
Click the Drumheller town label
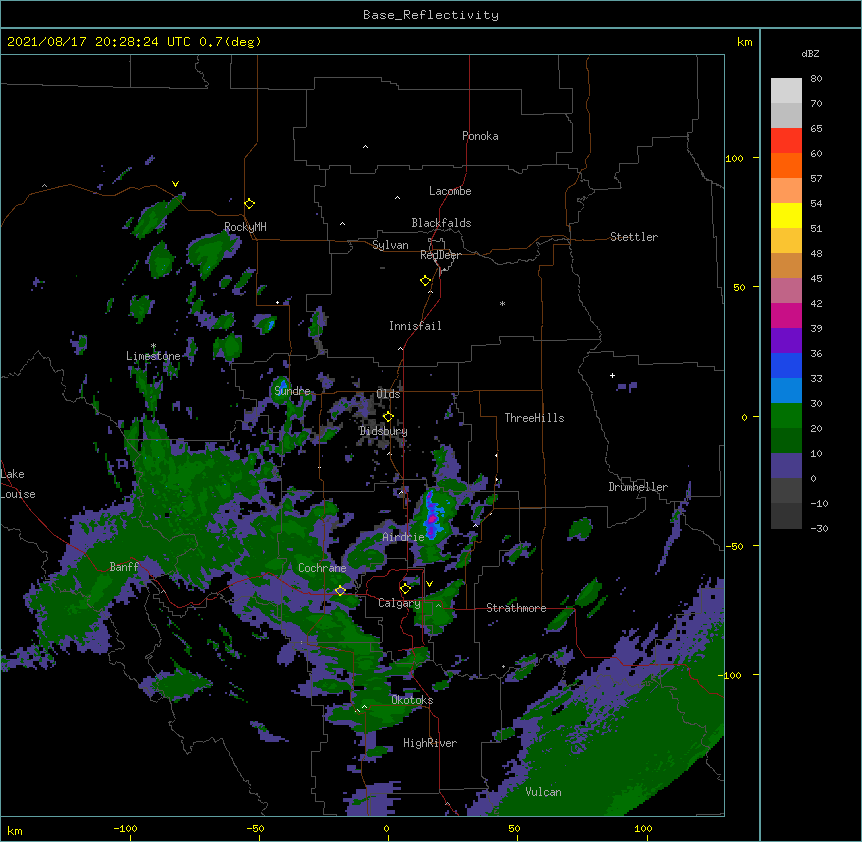click(638, 487)
